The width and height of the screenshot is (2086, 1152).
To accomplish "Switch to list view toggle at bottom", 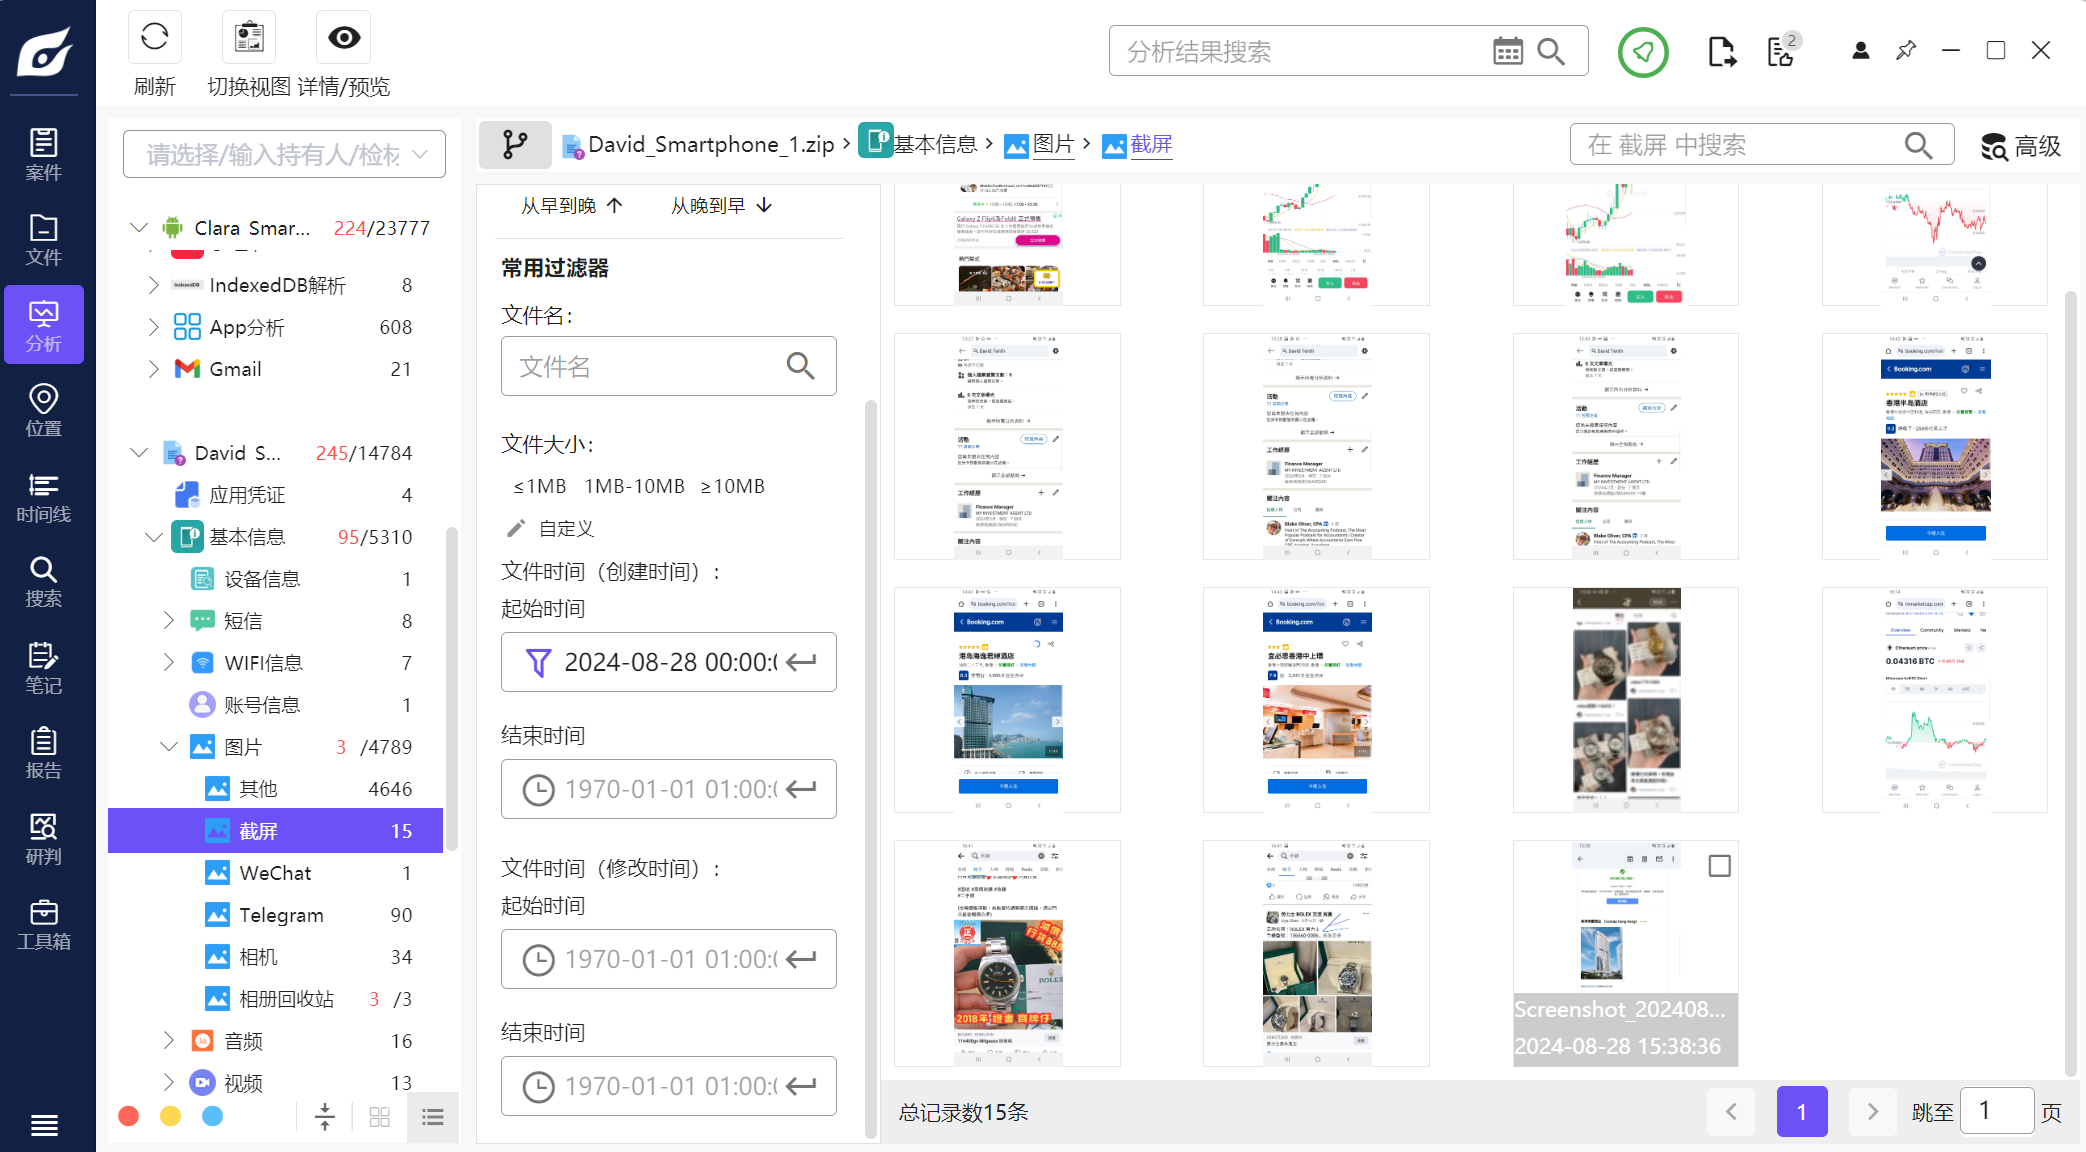I will (433, 1117).
